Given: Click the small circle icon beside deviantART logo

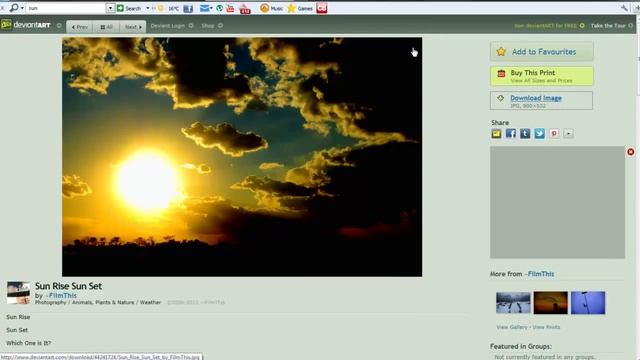Looking at the screenshot, I should click(59, 26).
